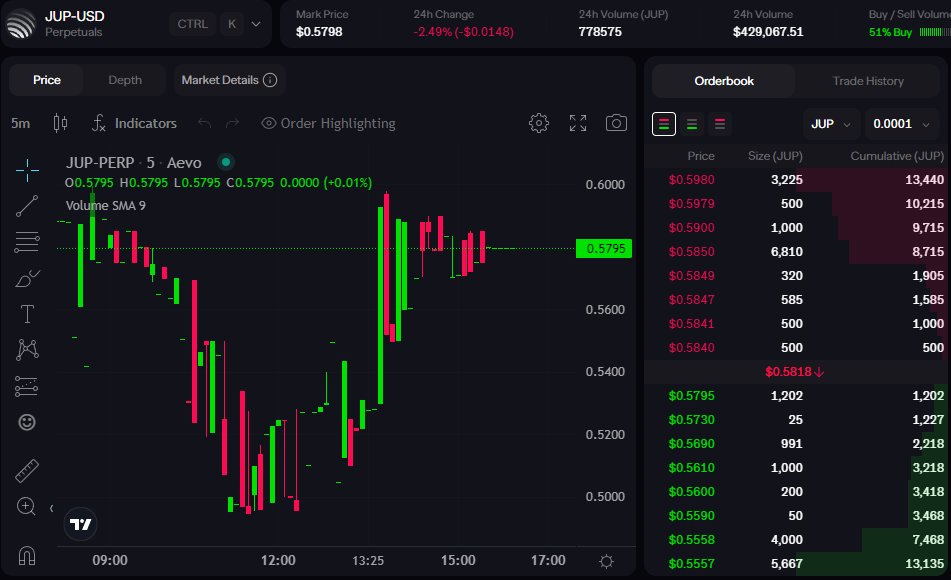The width and height of the screenshot is (951, 580).
Task: Collapse the drawing toolbar arrow
Action: pos(52,508)
